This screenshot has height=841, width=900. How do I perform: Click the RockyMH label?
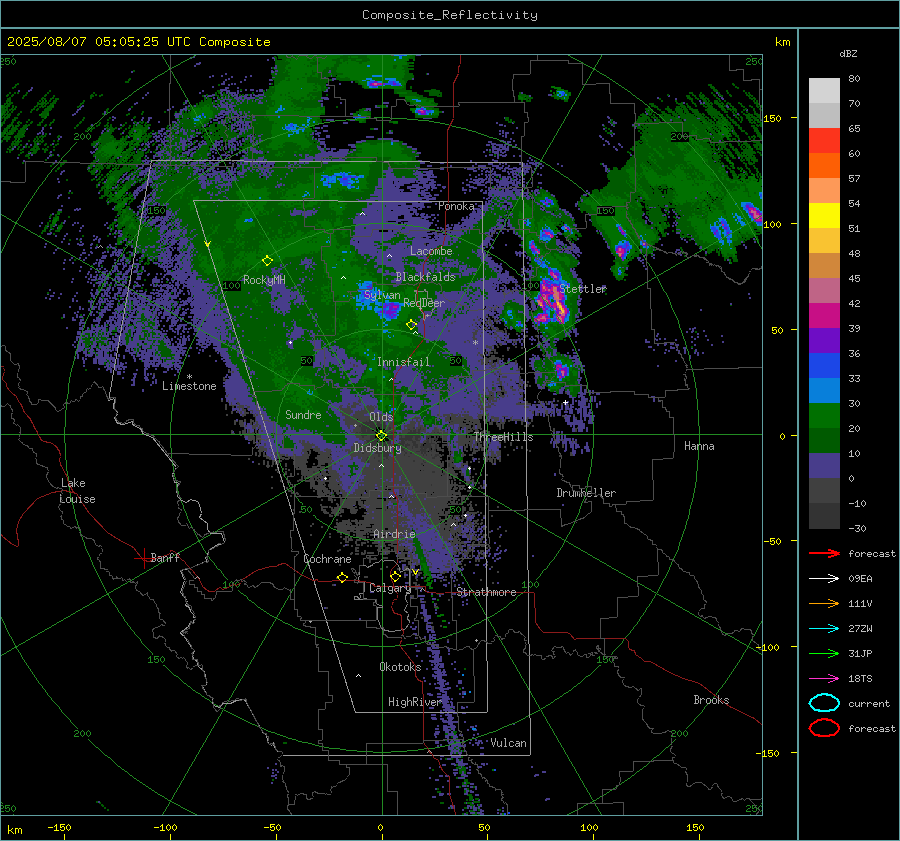tap(264, 280)
